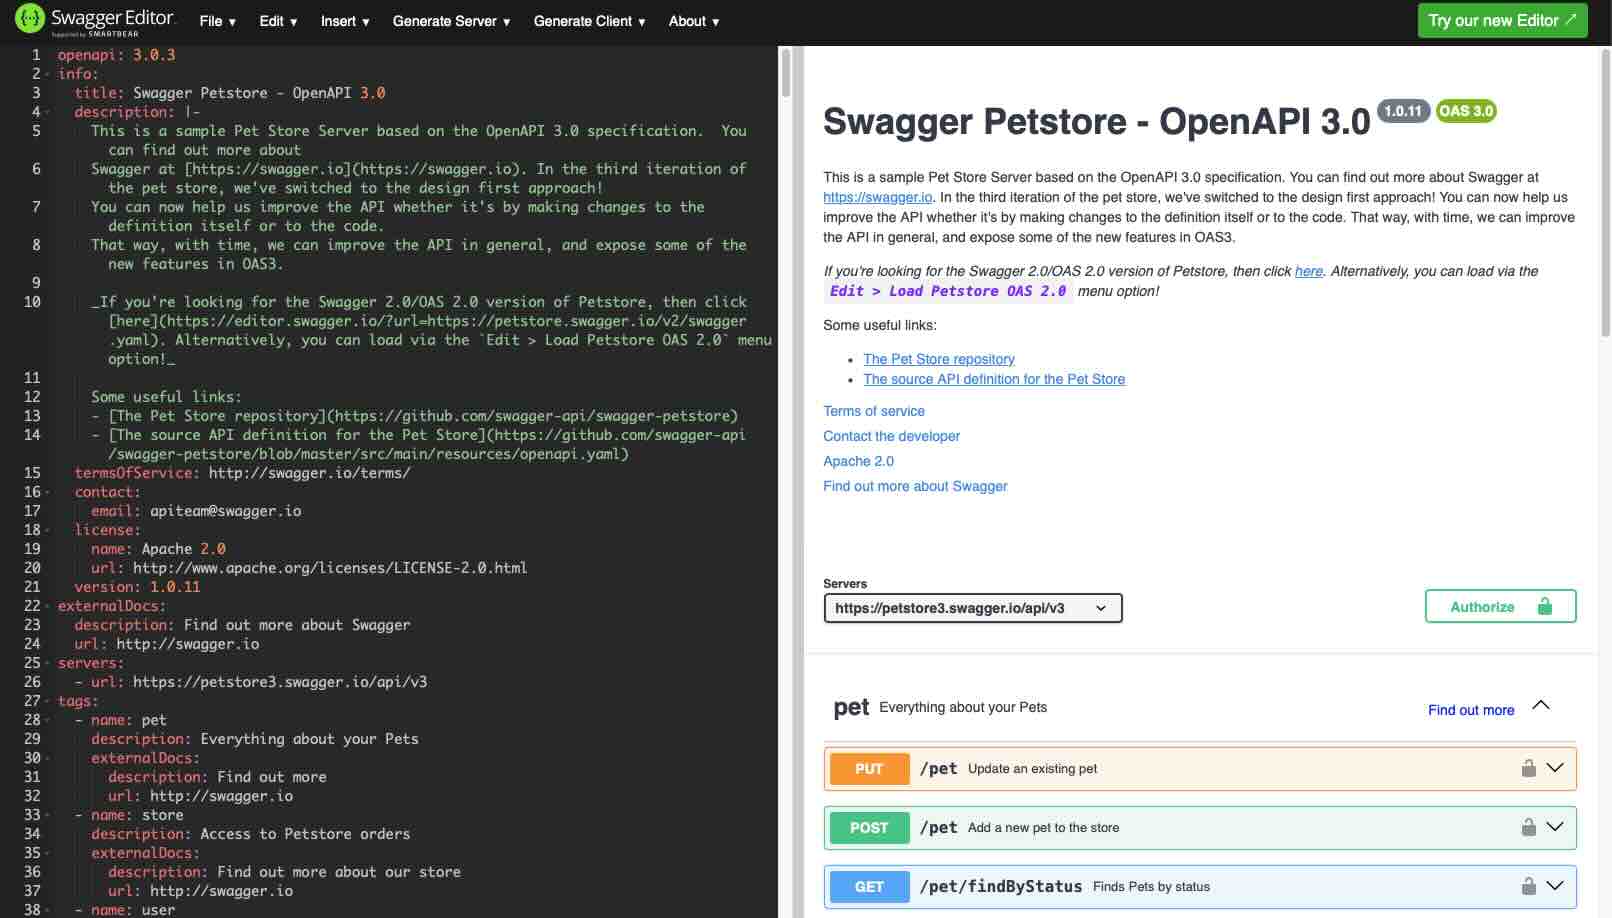Open The source API definition link

coord(994,379)
